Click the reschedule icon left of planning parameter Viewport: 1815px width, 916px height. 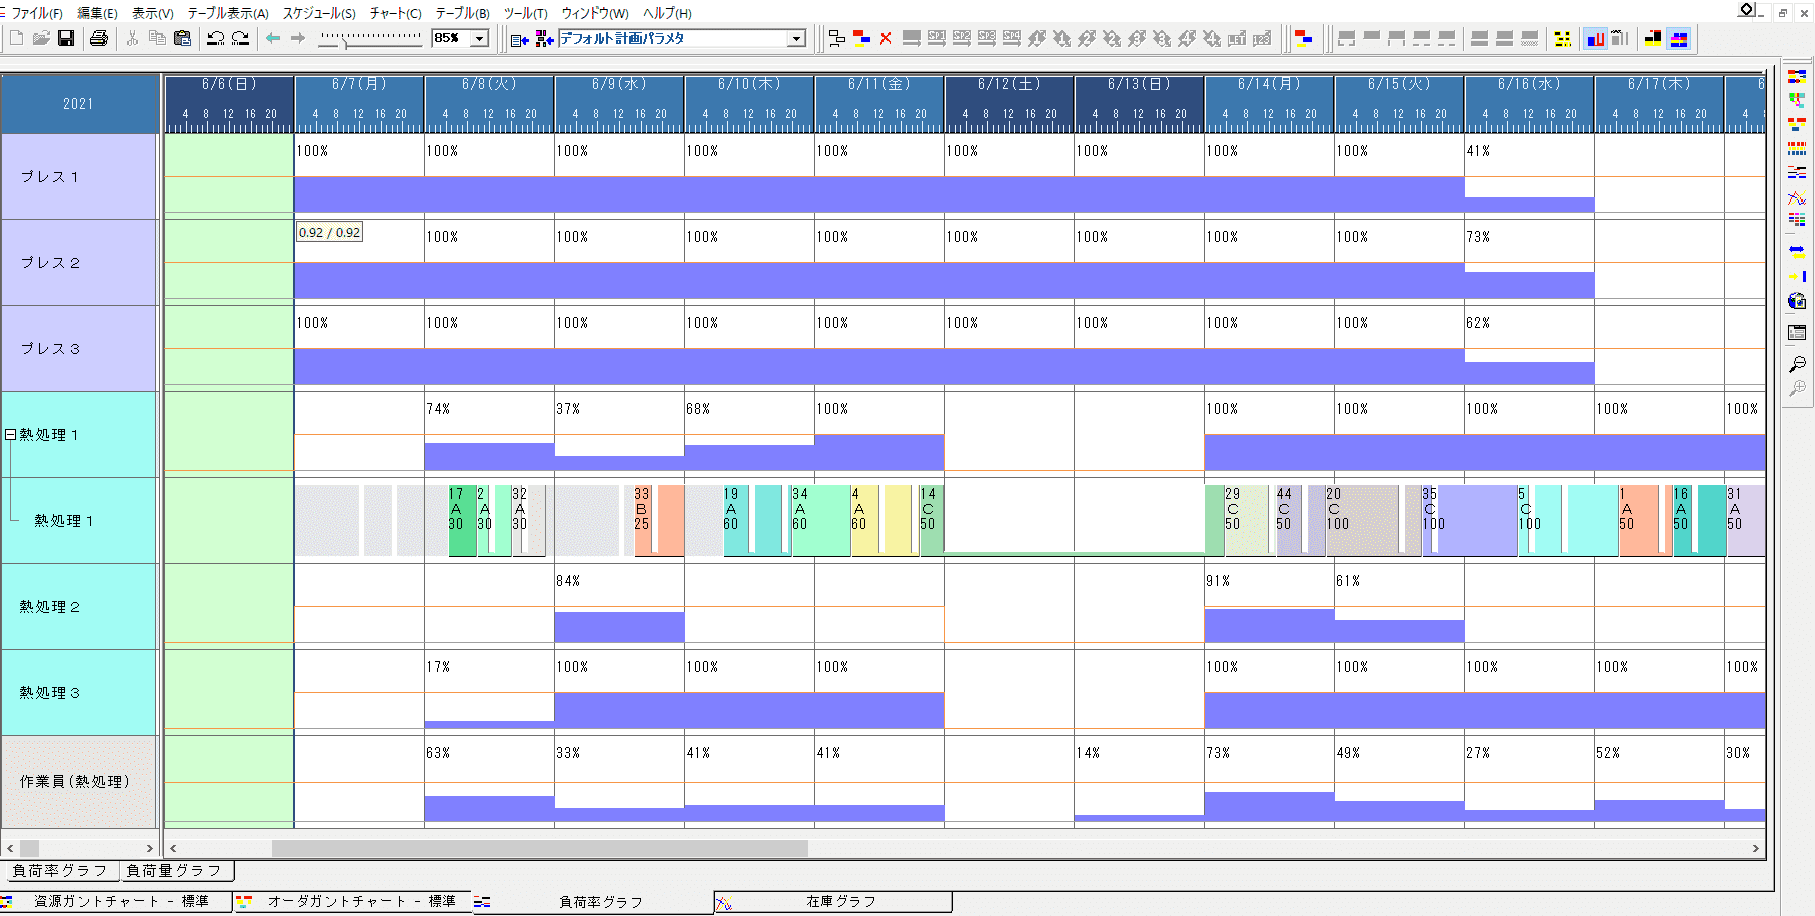(x=519, y=39)
